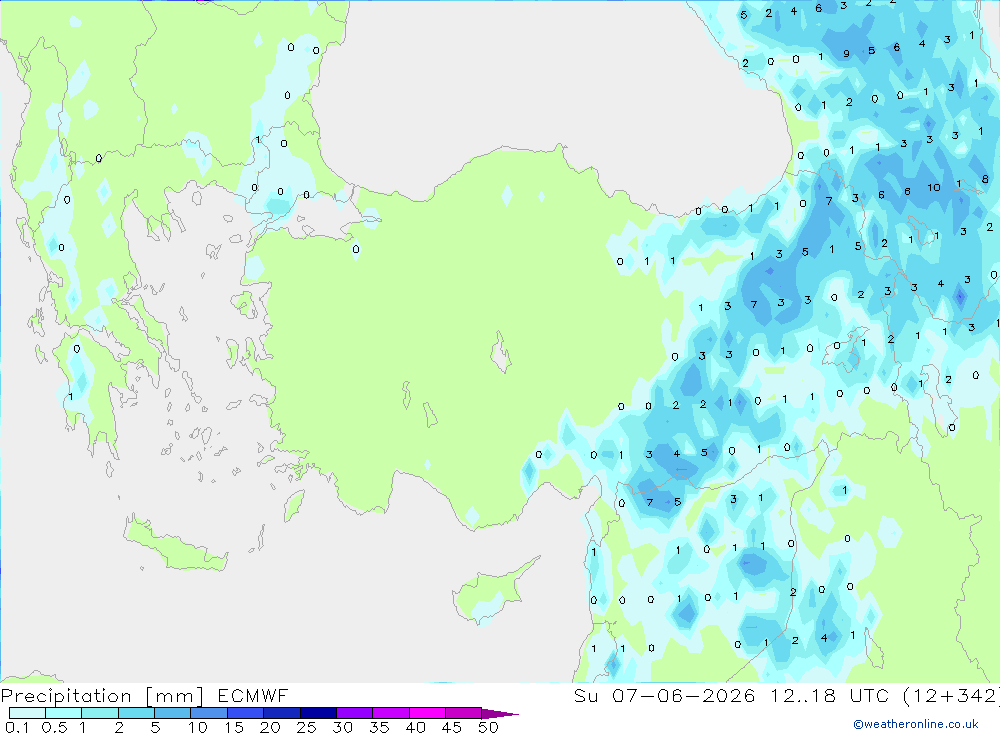This screenshot has height=733, width=1000.
Task: Click the '10' precipitation value on the map
Action: pos(934,188)
